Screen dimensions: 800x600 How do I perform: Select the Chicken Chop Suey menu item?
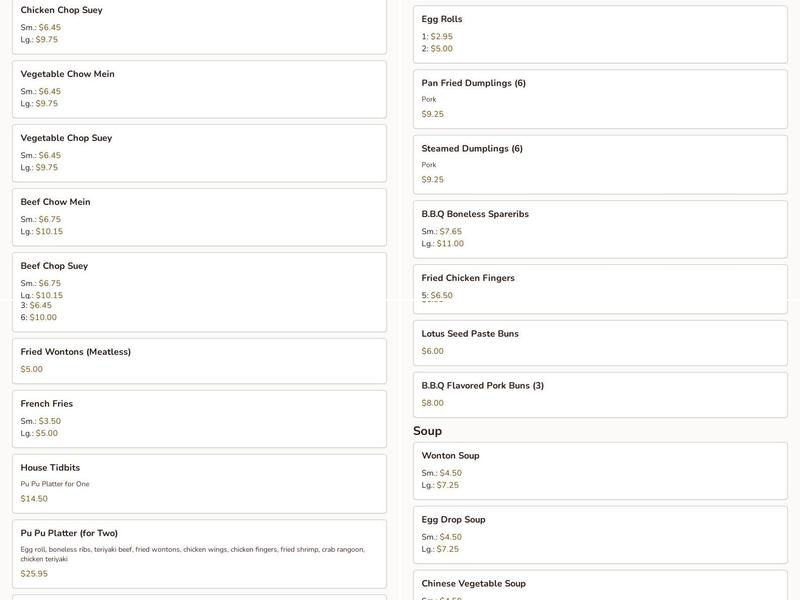(199, 26)
